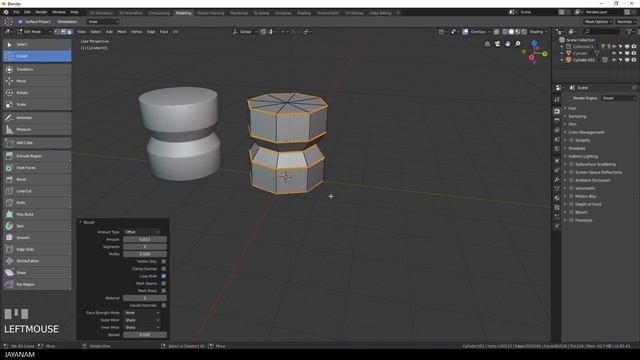Pick the Move tool
This screenshot has width=640, height=360.
coord(37,81)
